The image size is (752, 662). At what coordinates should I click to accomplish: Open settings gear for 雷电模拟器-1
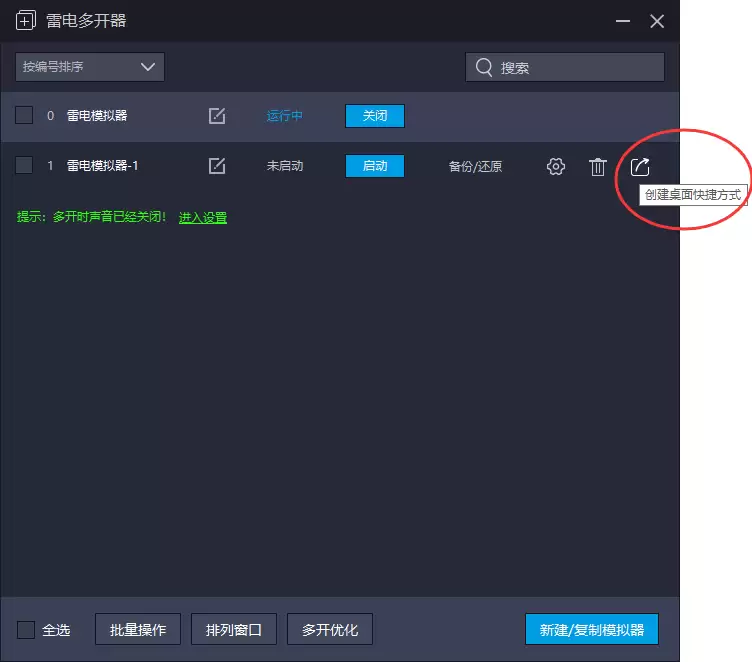point(556,166)
